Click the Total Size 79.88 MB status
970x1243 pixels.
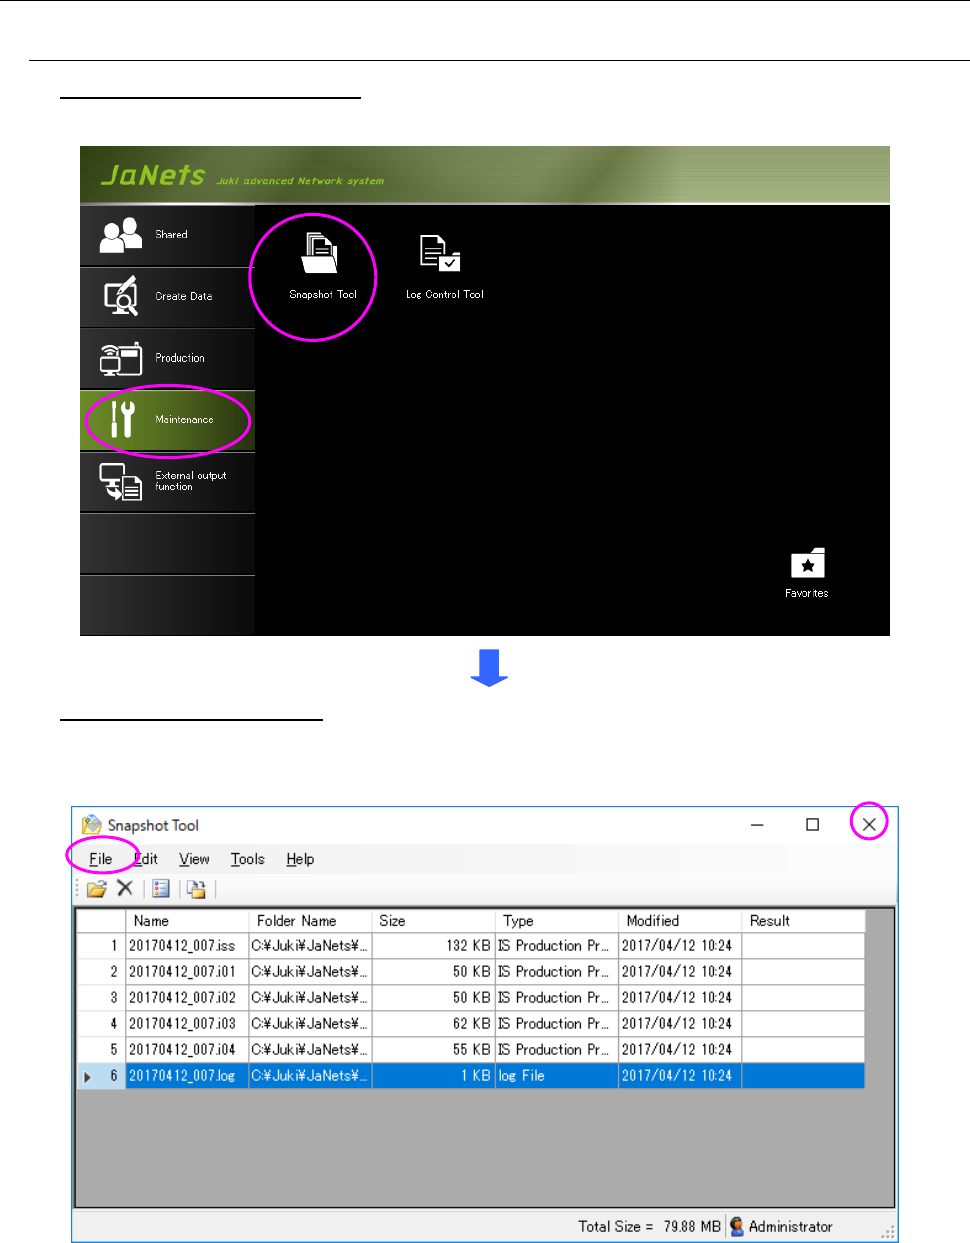649,1227
